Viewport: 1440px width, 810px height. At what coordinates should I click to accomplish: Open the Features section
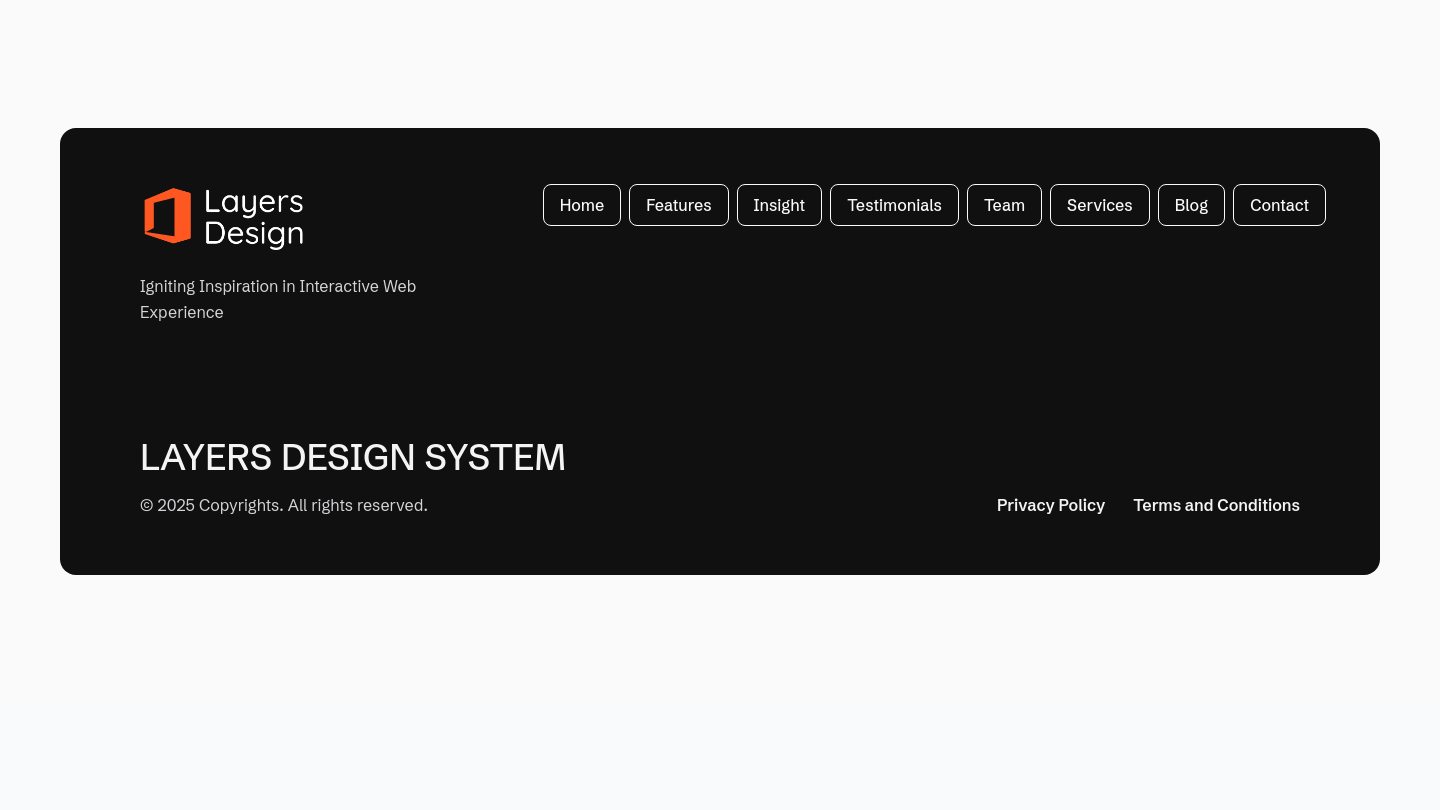678,205
